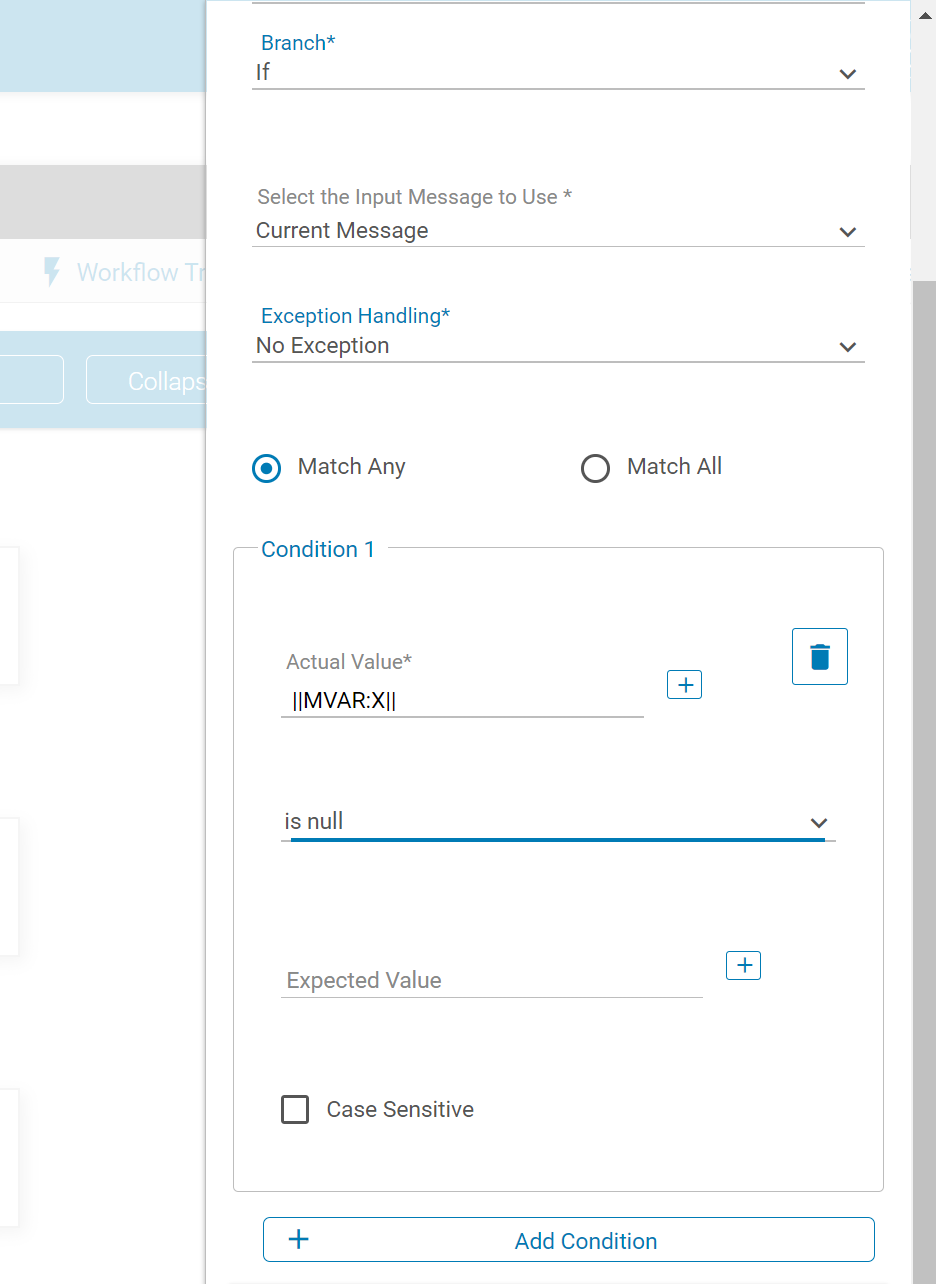Click the Collapse button in the background
936x1284 pixels.
click(147, 380)
